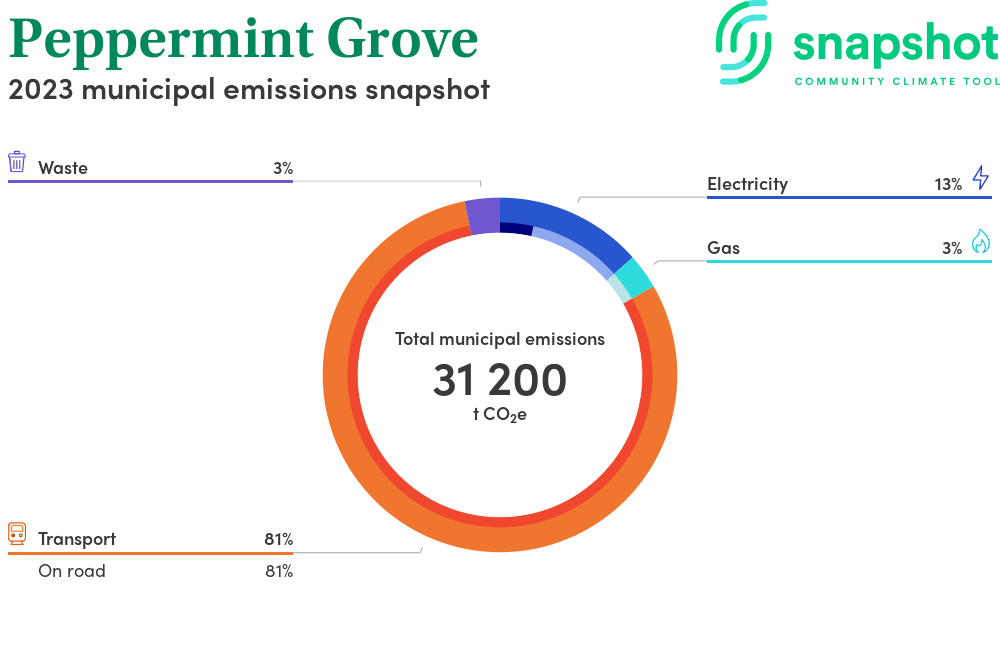This screenshot has width=1000, height=670.
Task: Click the snapshot wordmark text
Action: (895, 42)
